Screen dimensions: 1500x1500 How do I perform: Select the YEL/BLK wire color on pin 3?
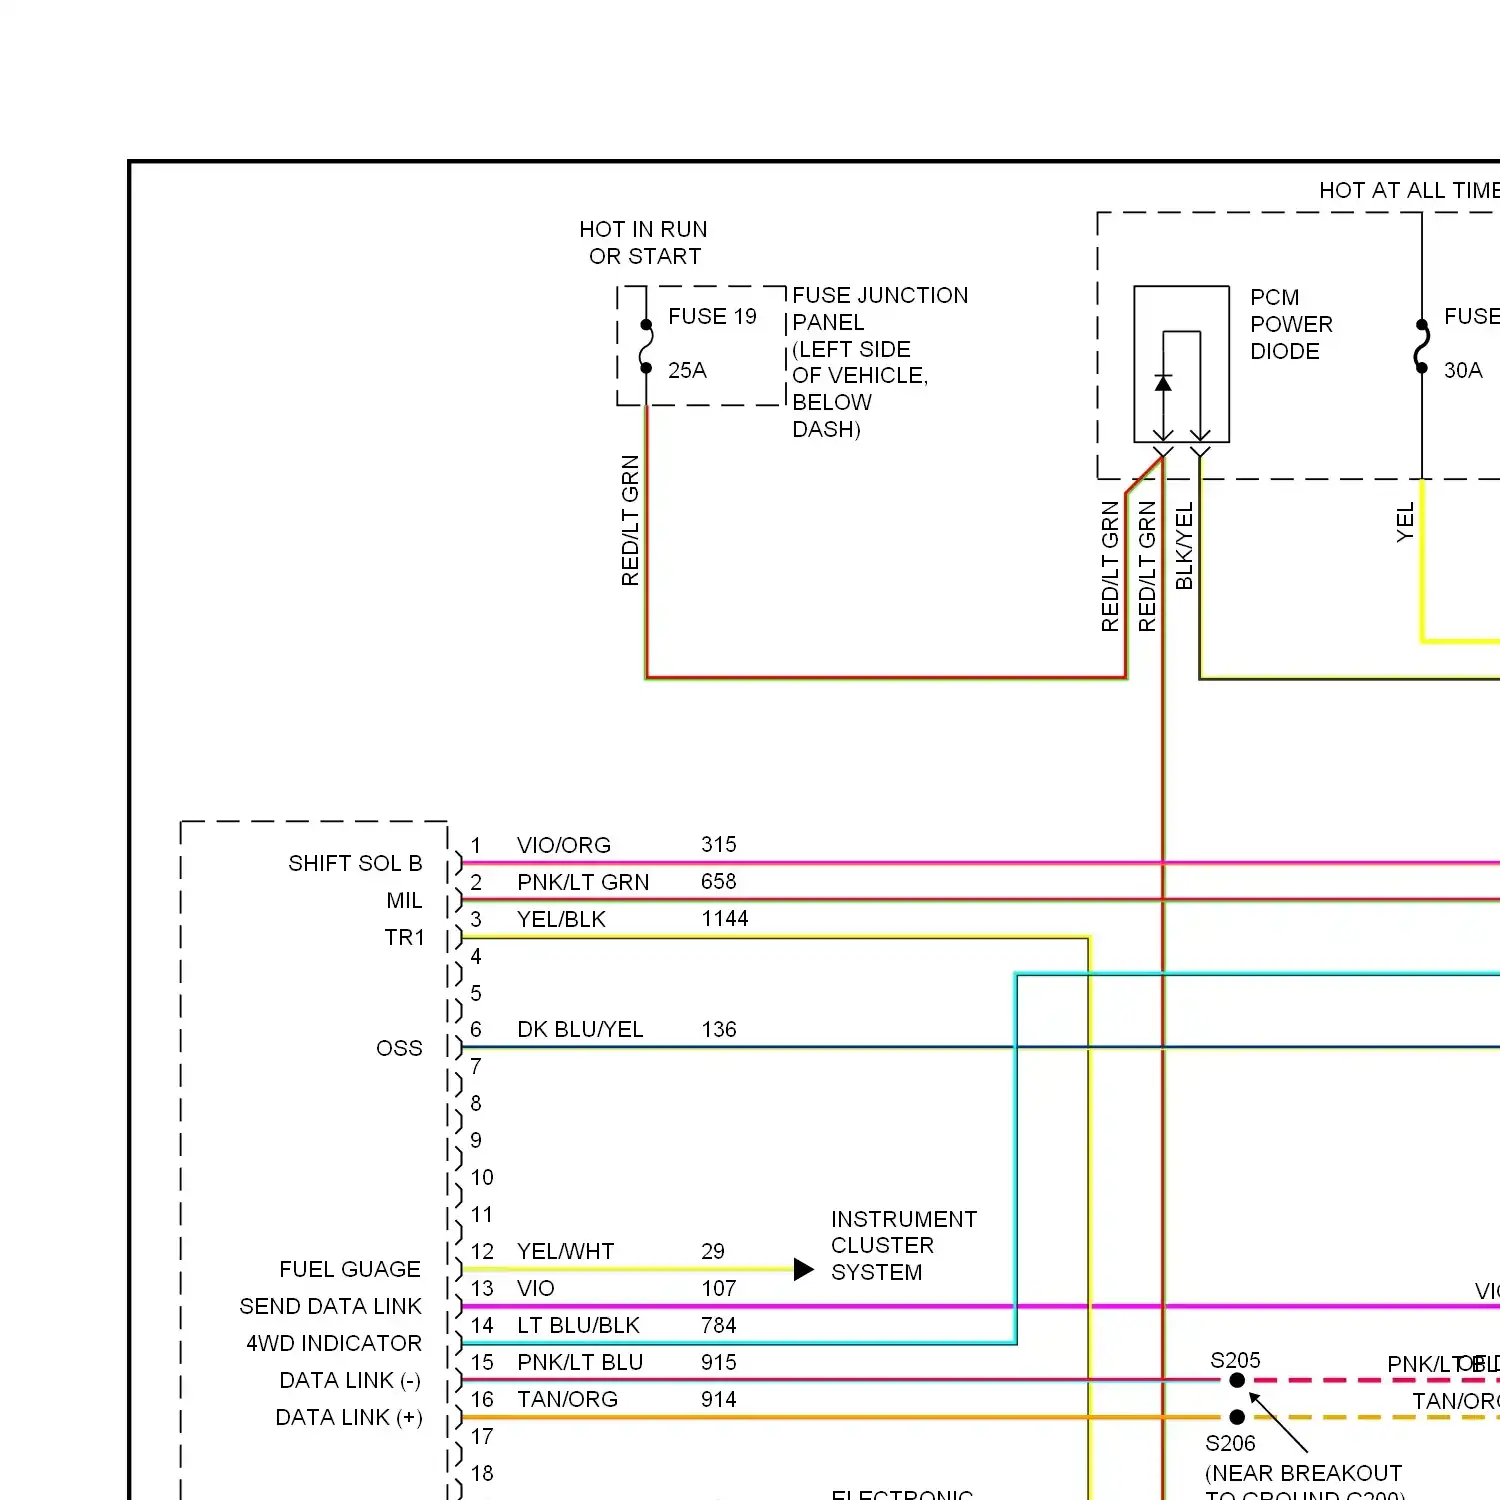pos(561,919)
